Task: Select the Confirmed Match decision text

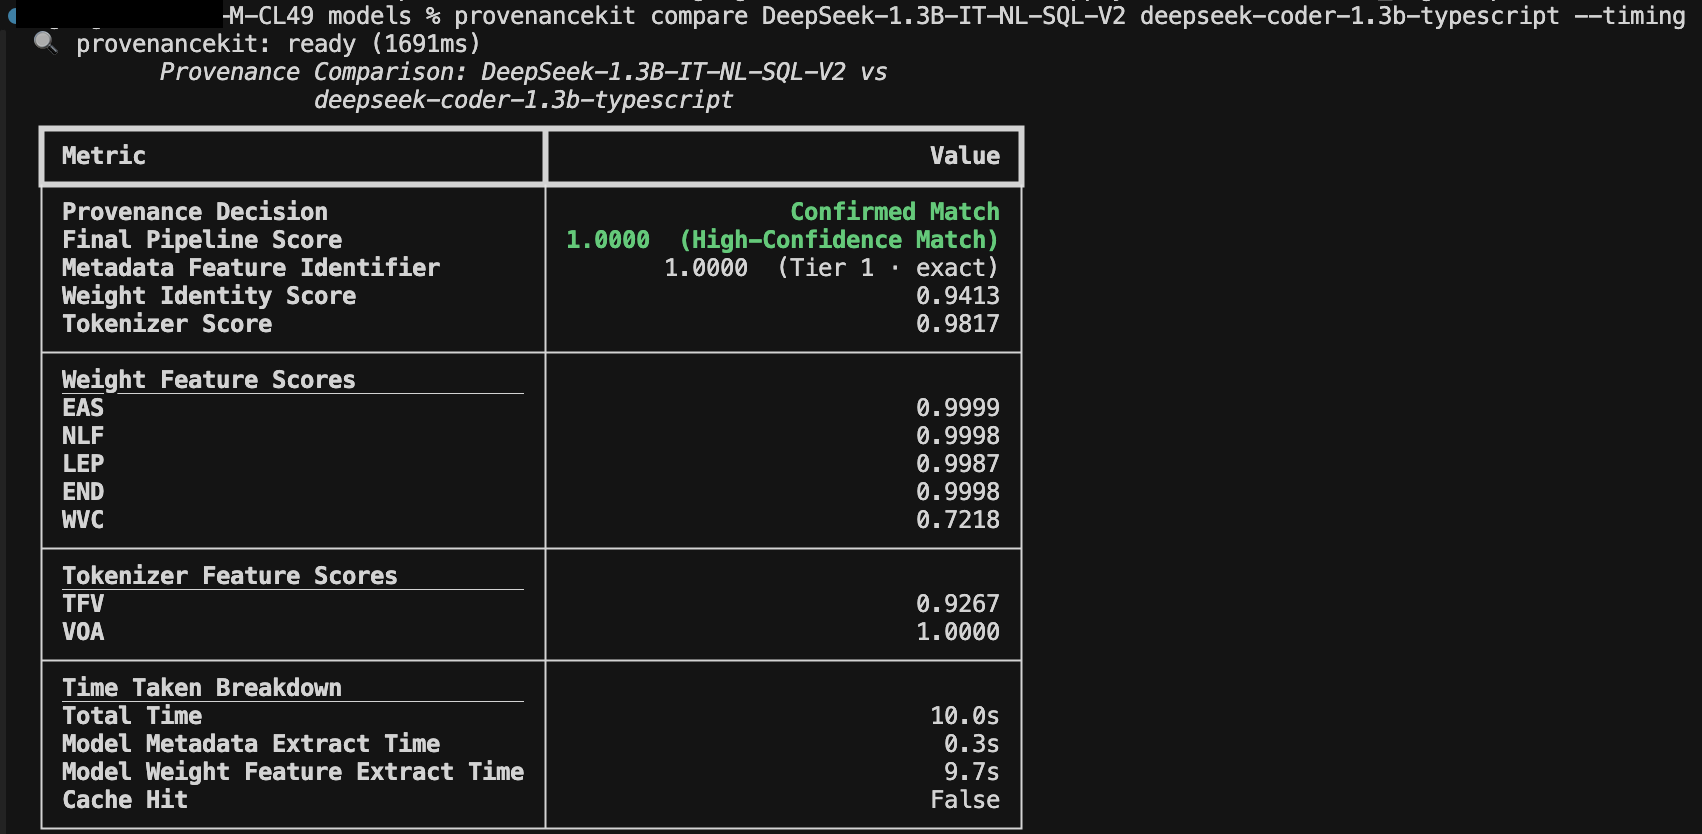Action: point(895,212)
